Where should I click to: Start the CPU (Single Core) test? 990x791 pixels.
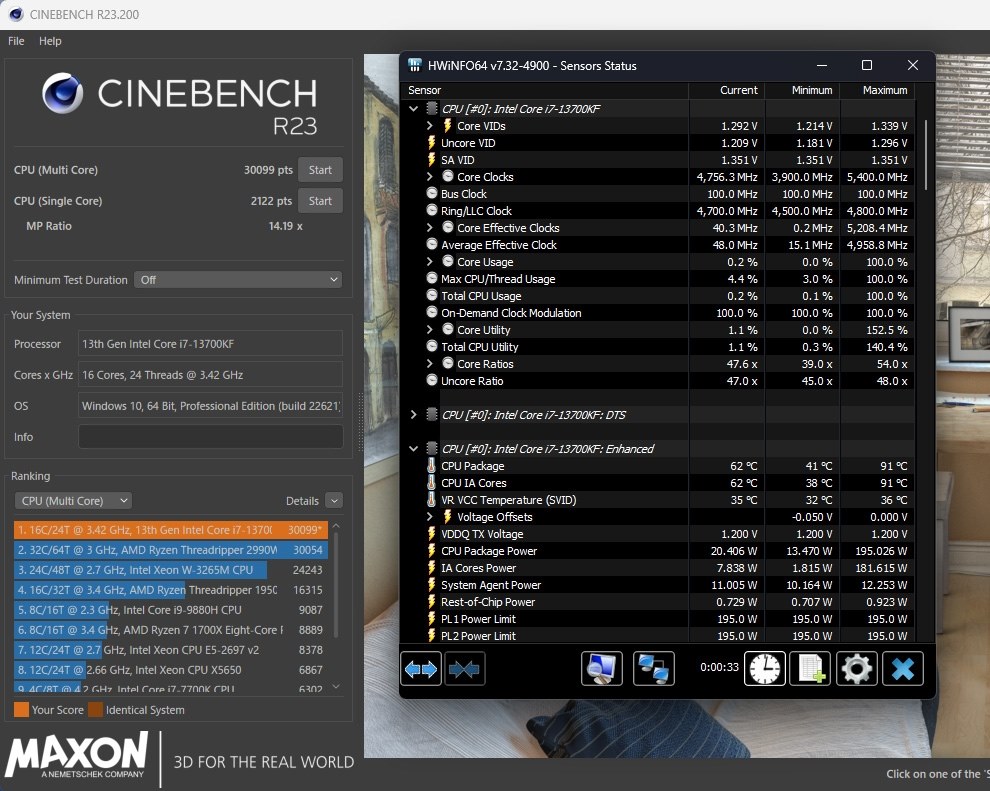pyautogui.click(x=320, y=201)
